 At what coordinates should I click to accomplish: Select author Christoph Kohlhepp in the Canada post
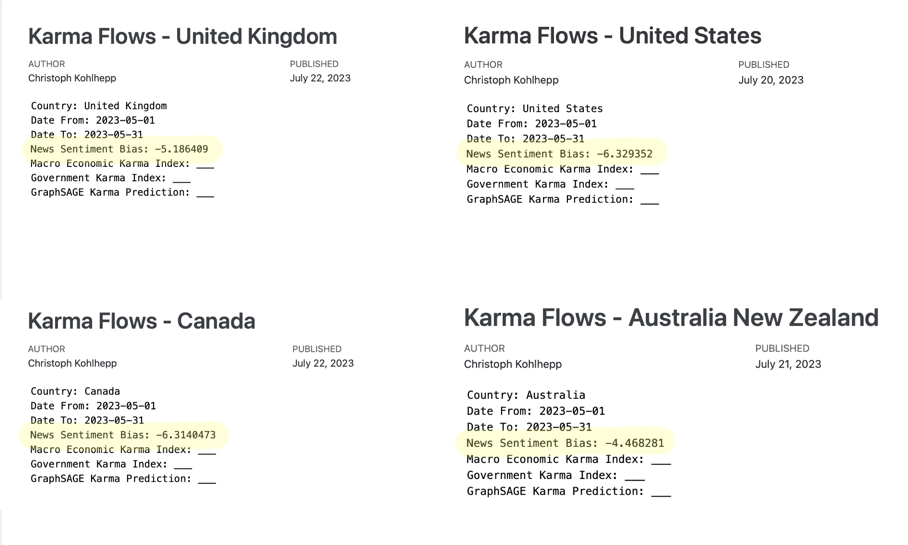(x=72, y=364)
